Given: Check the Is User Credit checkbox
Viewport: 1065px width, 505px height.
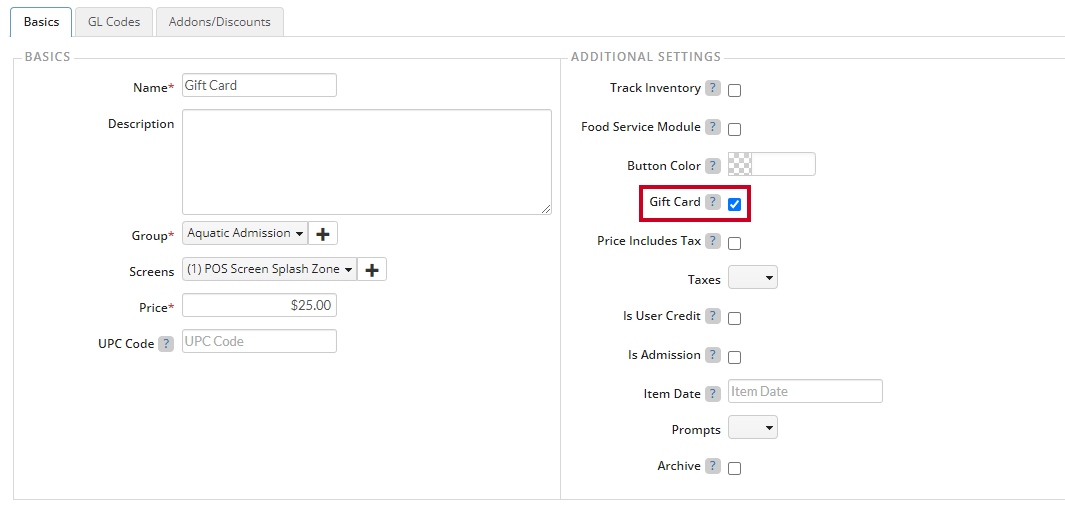Looking at the screenshot, I should [734, 318].
